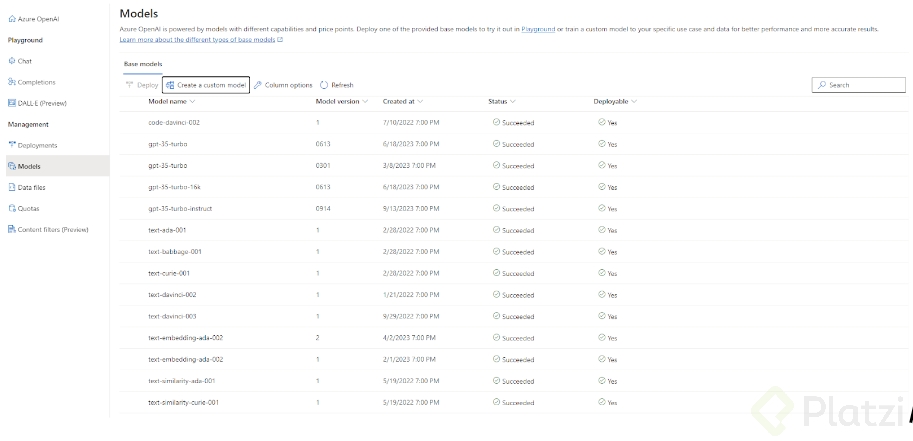Open the Quotas icon in sidebar
The image size is (913, 441).
12,208
